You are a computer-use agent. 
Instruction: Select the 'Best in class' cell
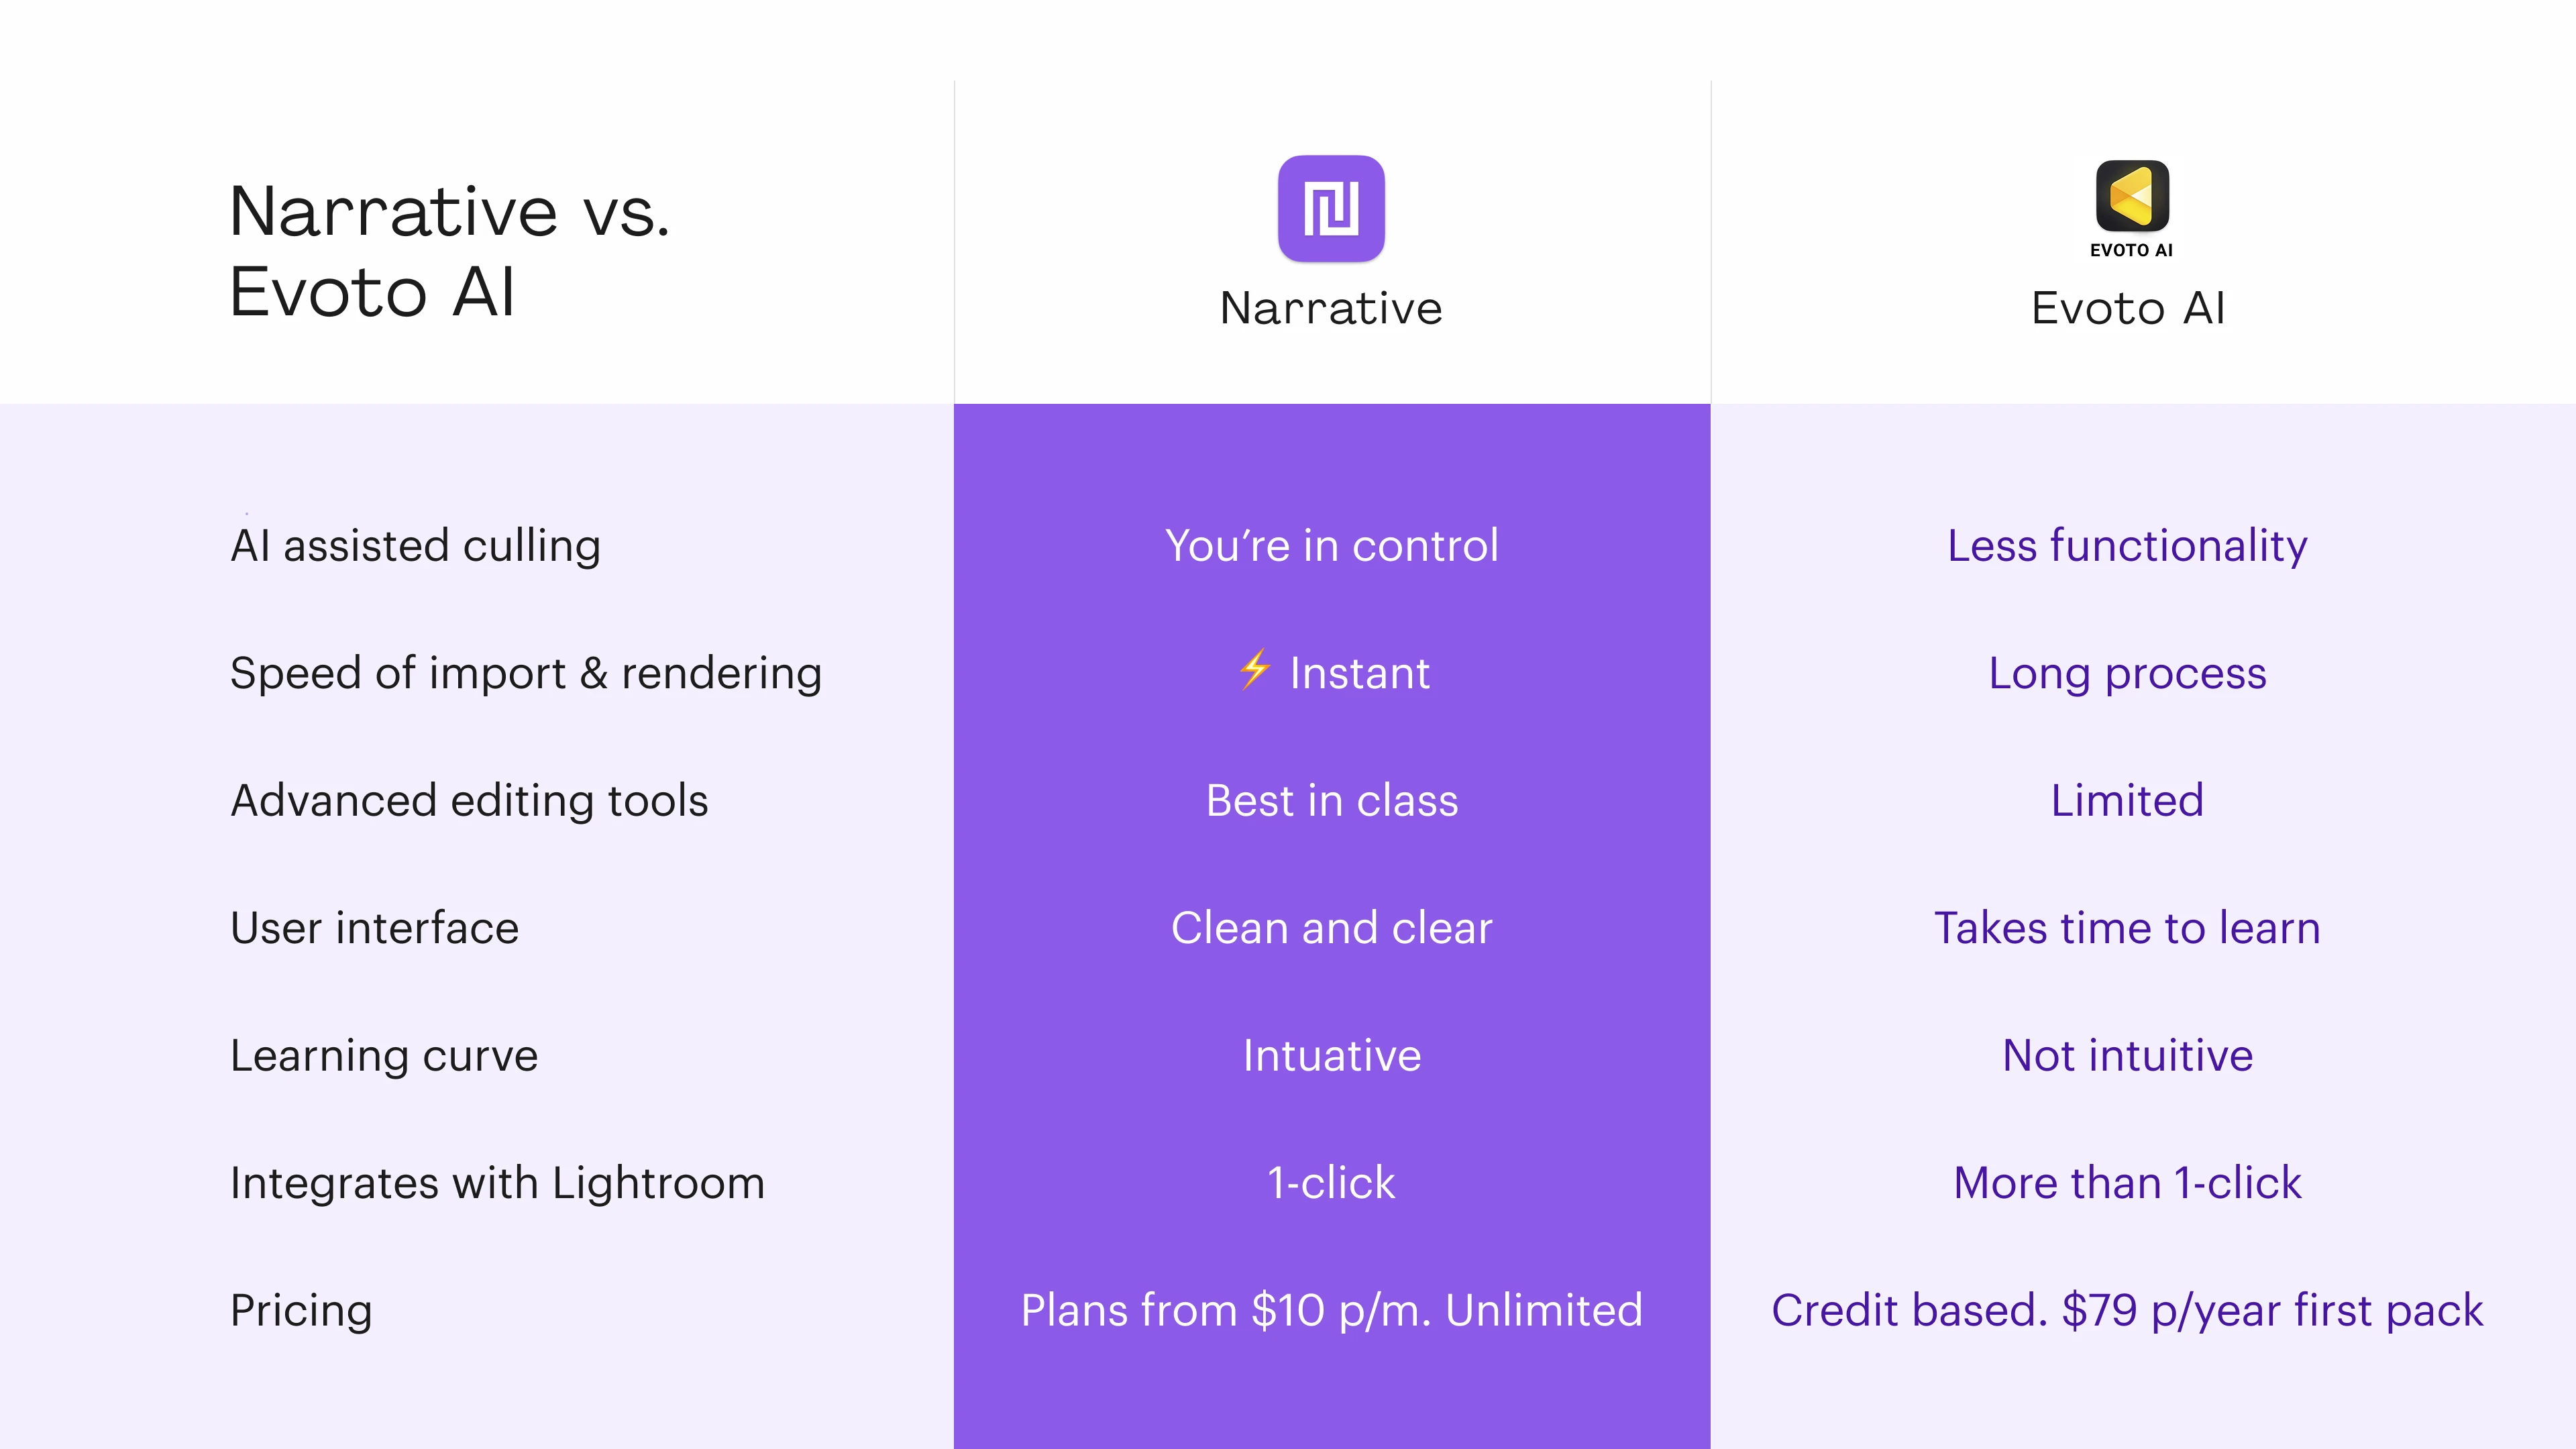coord(1332,801)
